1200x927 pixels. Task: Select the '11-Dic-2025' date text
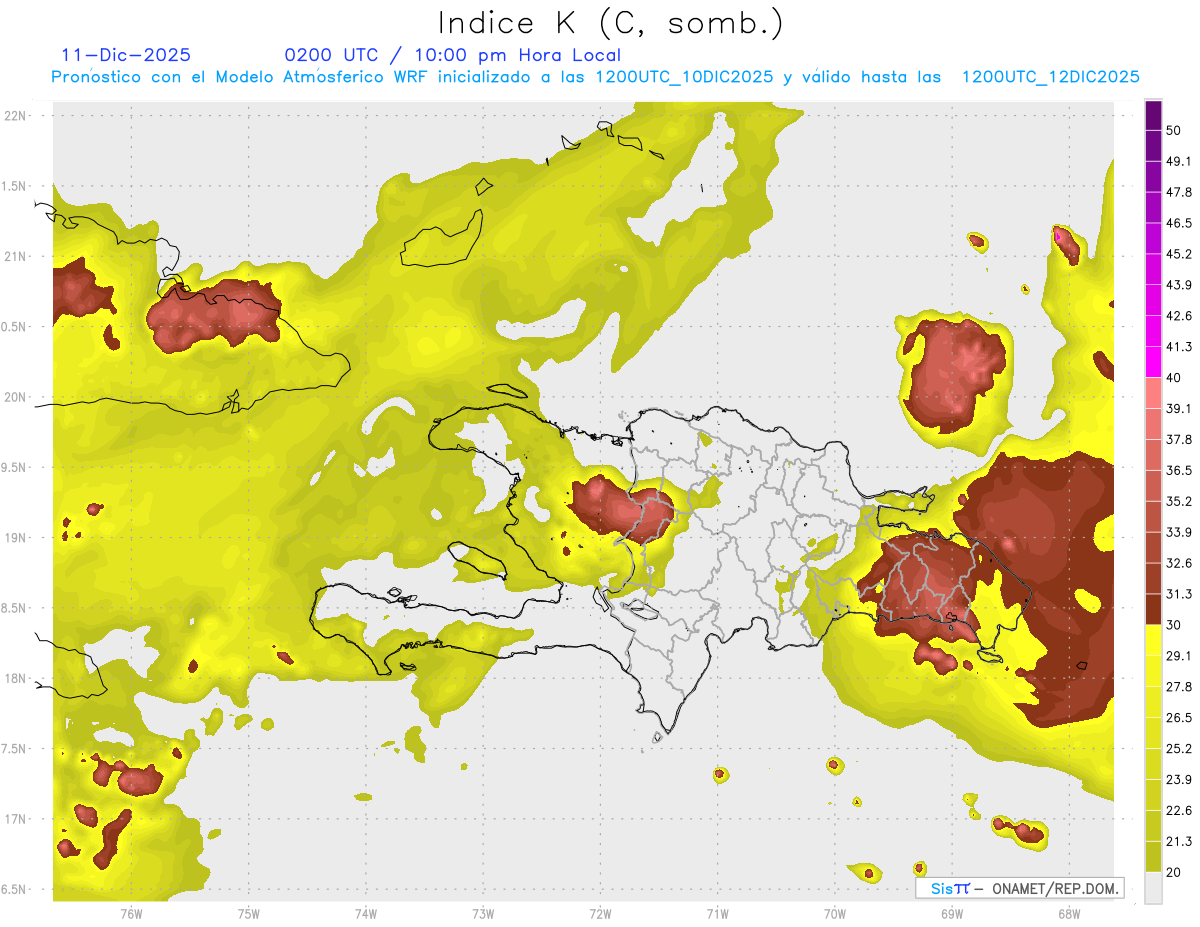click(x=126, y=55)
